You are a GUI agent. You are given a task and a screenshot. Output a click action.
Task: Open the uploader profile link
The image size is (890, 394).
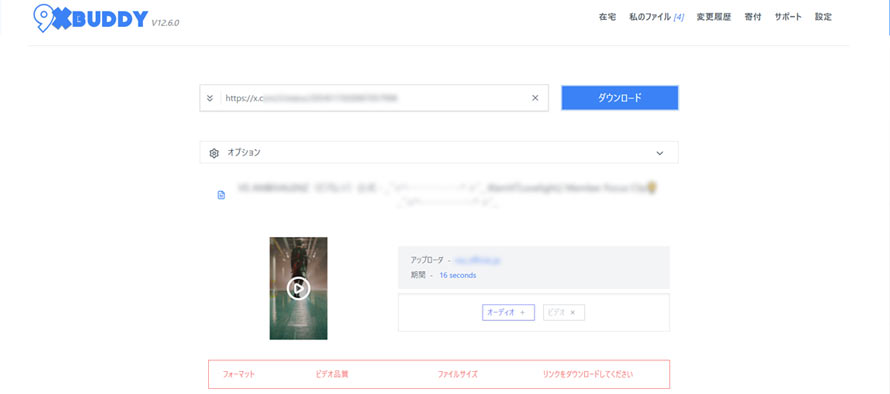point(477,260)
